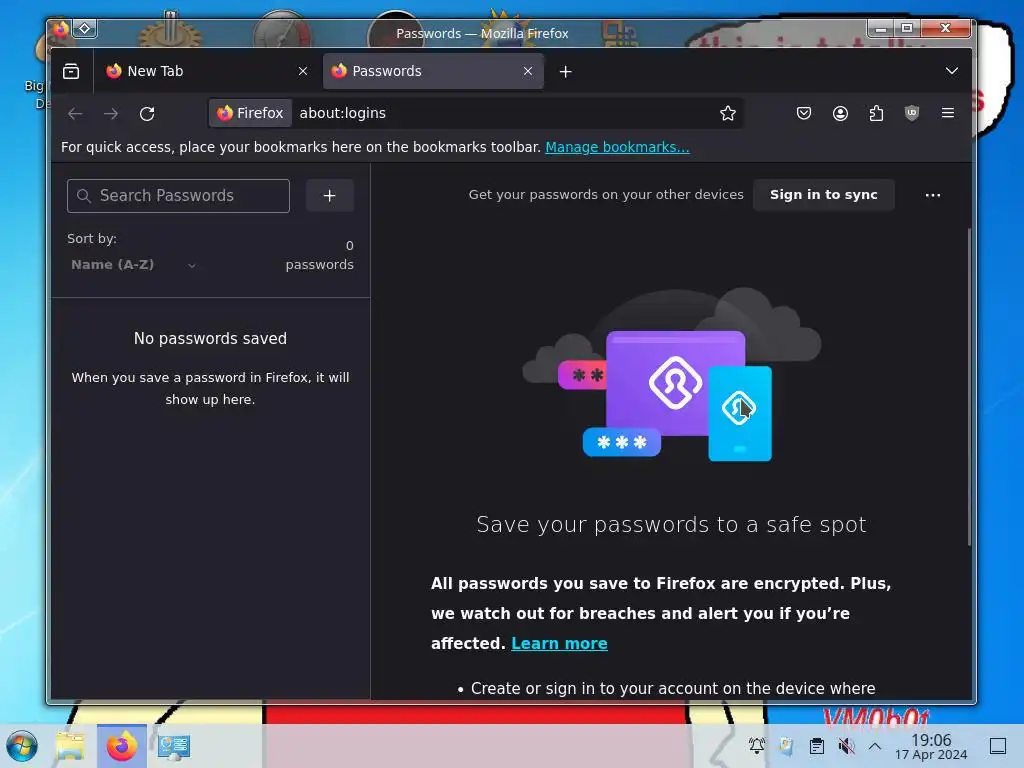Viewport: 1024px width, 768px height.
Task: Expand the list all tabs chevron
Action: point(952,71)
